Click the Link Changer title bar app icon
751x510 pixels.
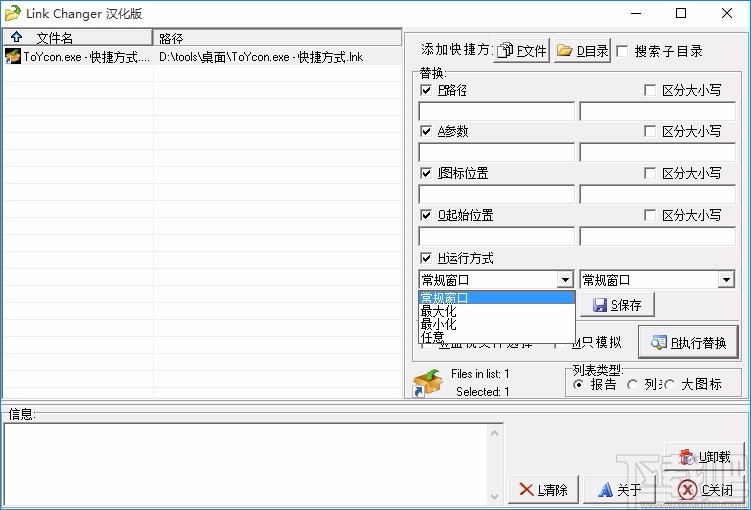point(12,13)
